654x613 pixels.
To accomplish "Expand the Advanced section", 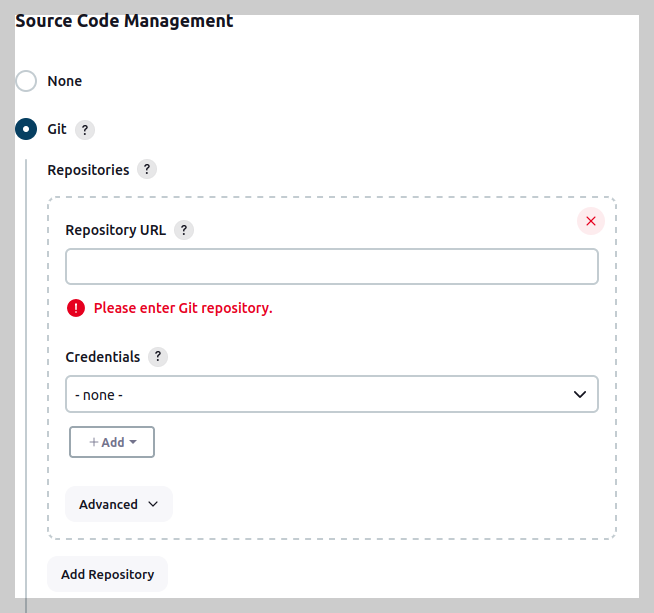I will 119,504.
